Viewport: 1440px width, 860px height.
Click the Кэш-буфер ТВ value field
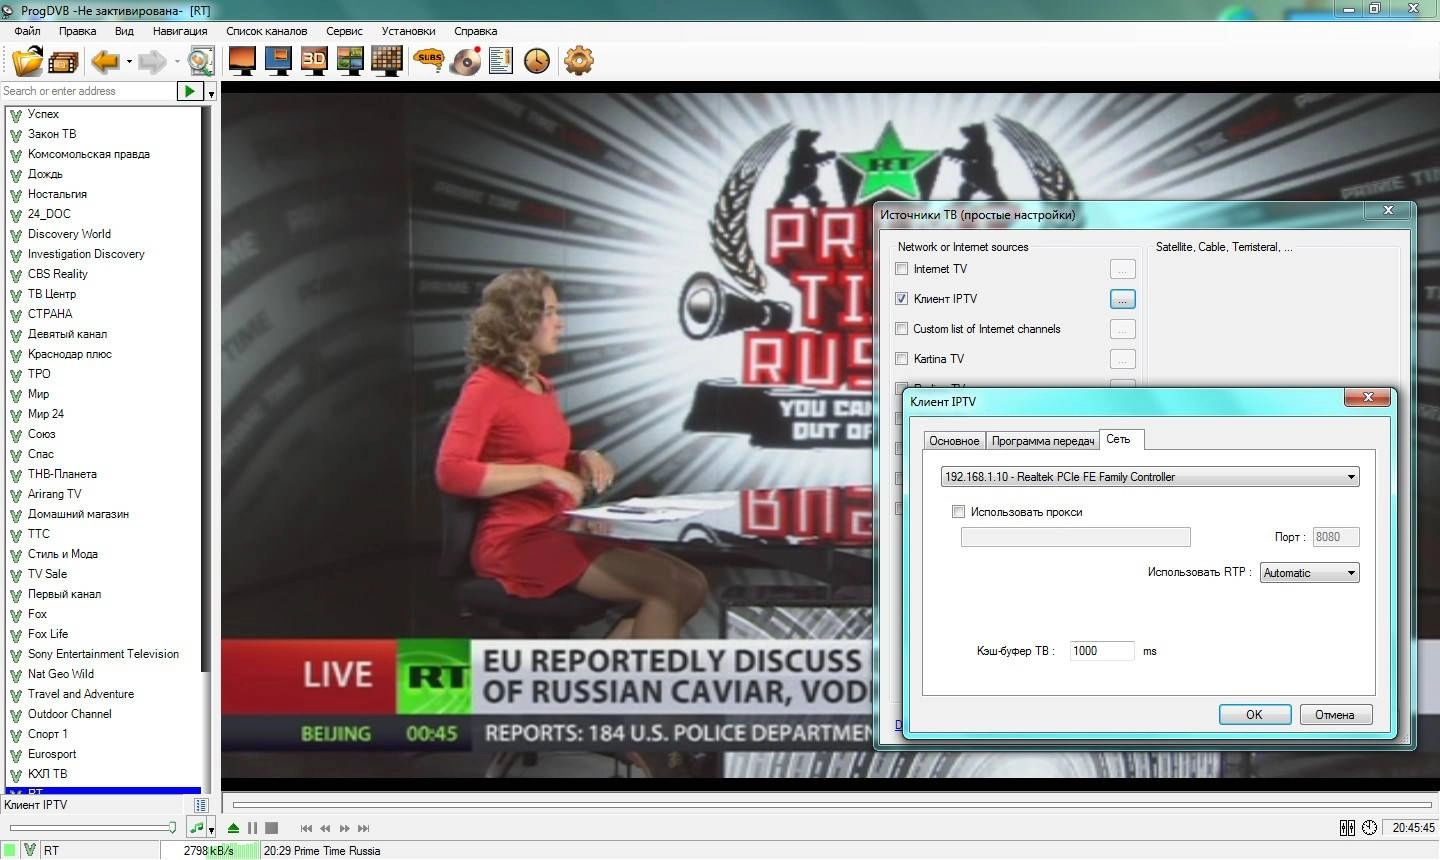coord(1102,651)
